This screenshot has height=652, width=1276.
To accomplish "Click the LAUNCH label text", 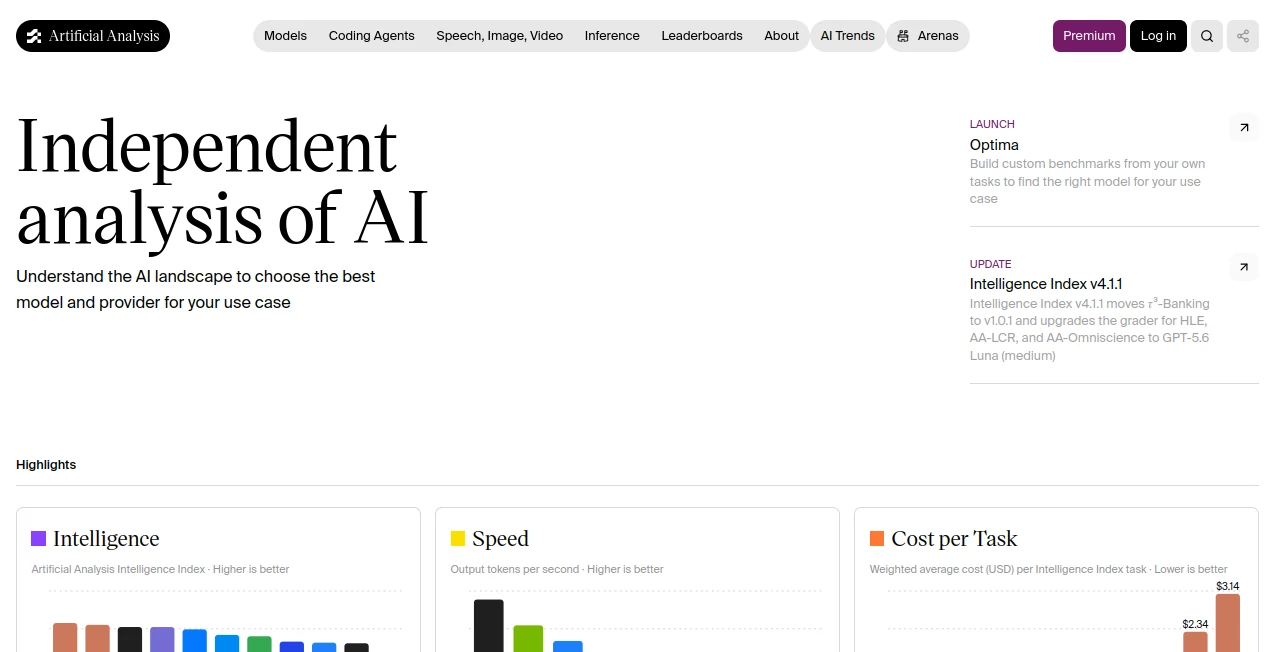I will click(992, 124).
